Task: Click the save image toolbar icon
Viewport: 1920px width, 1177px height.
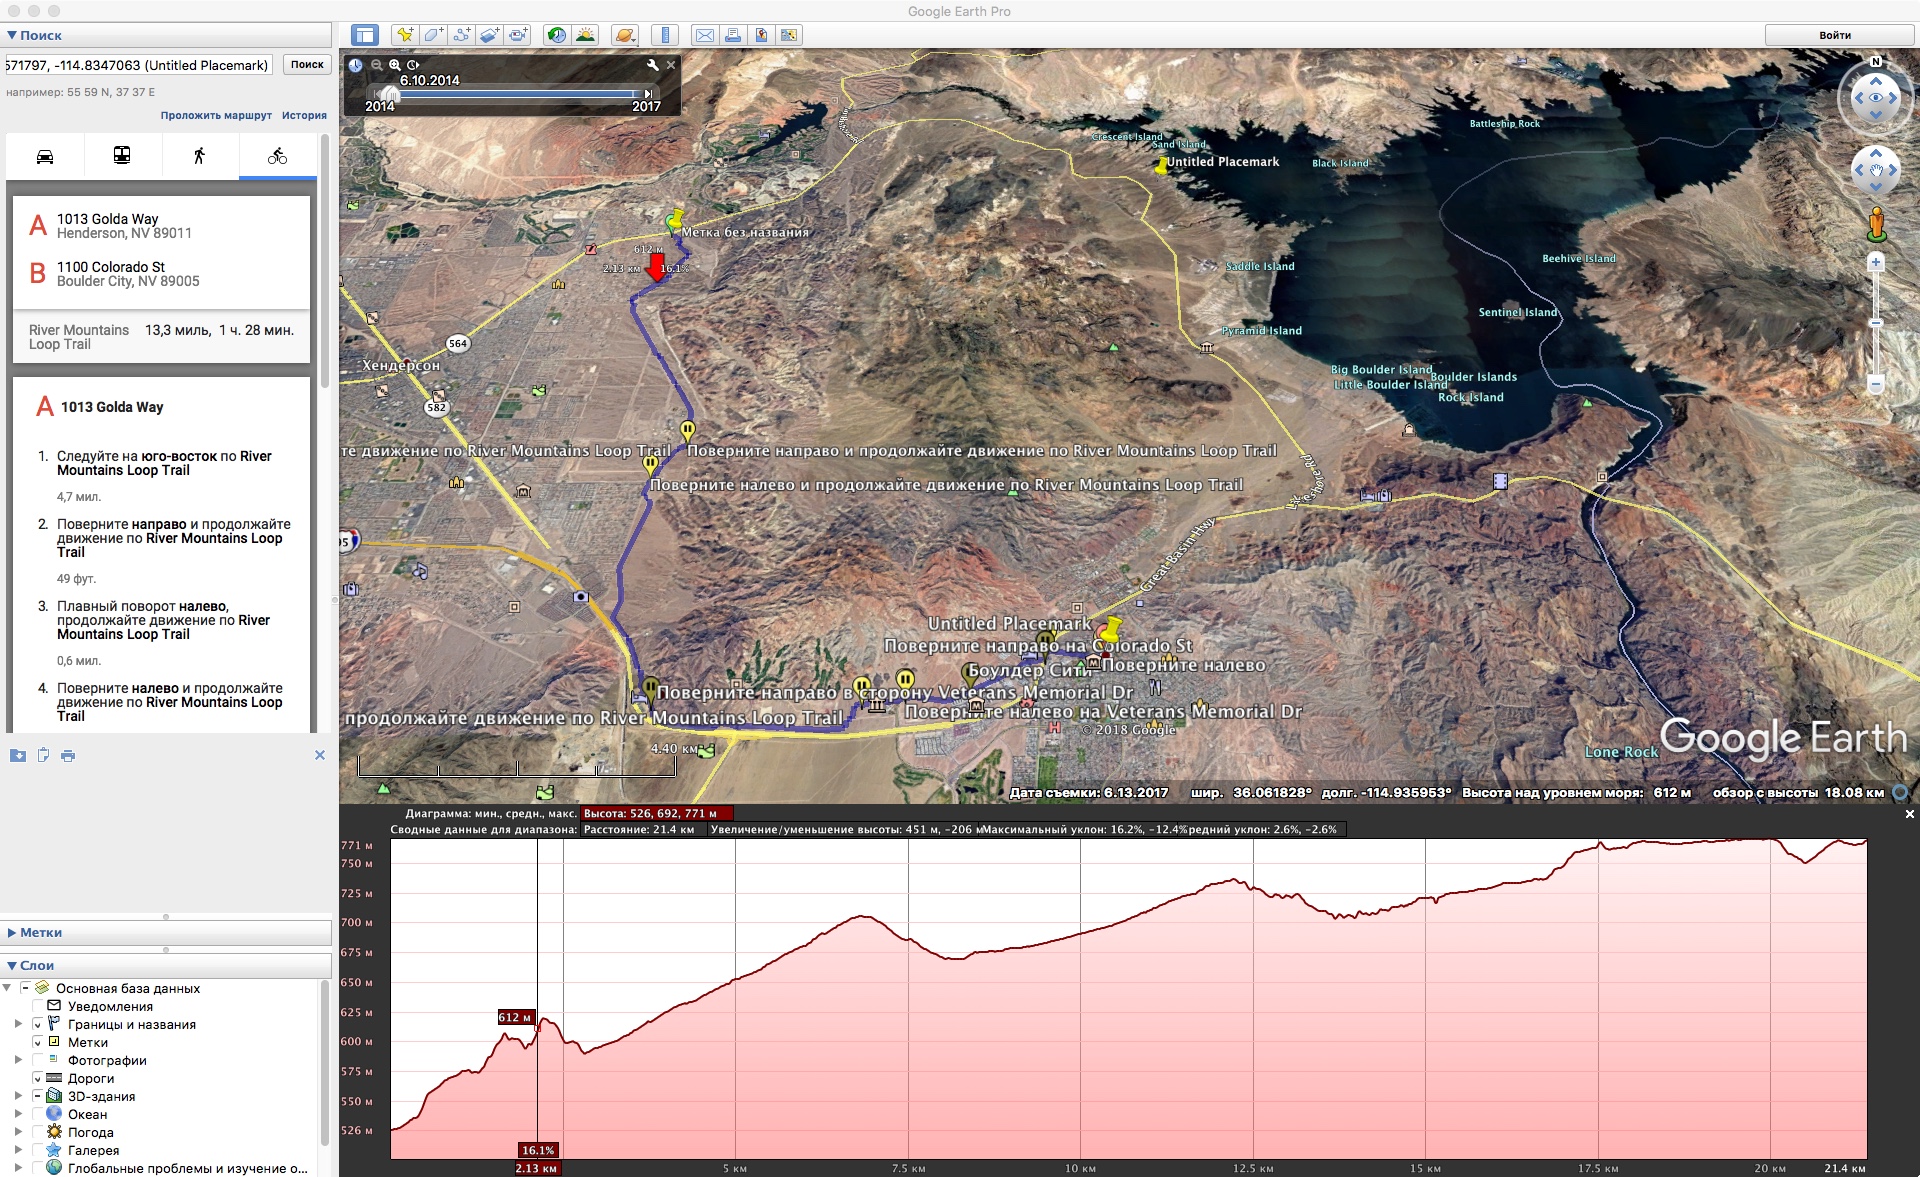Action: [x=761, y=35]
